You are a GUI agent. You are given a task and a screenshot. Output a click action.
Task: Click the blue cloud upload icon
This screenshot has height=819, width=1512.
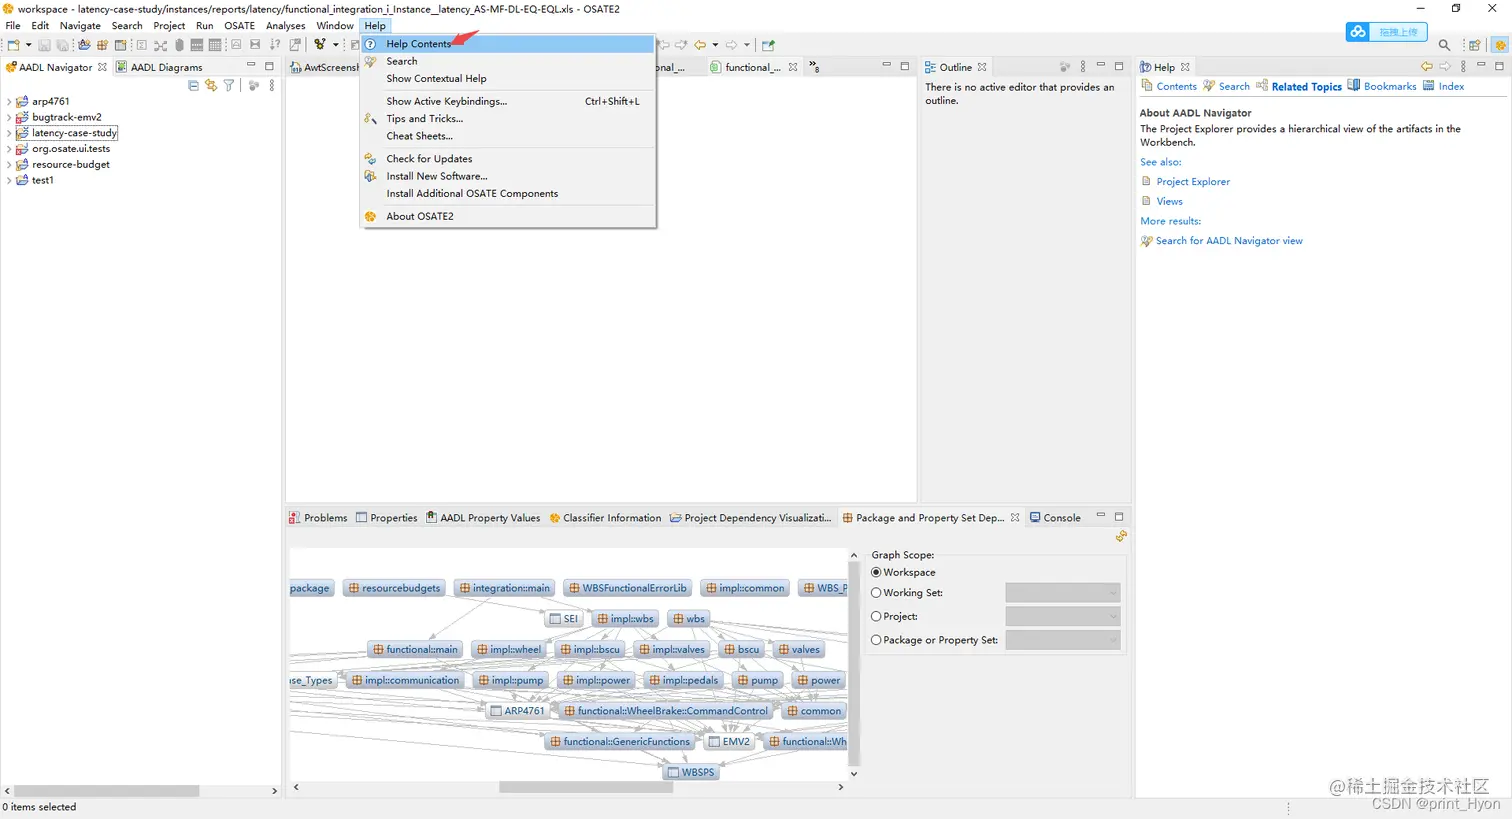1357,32
